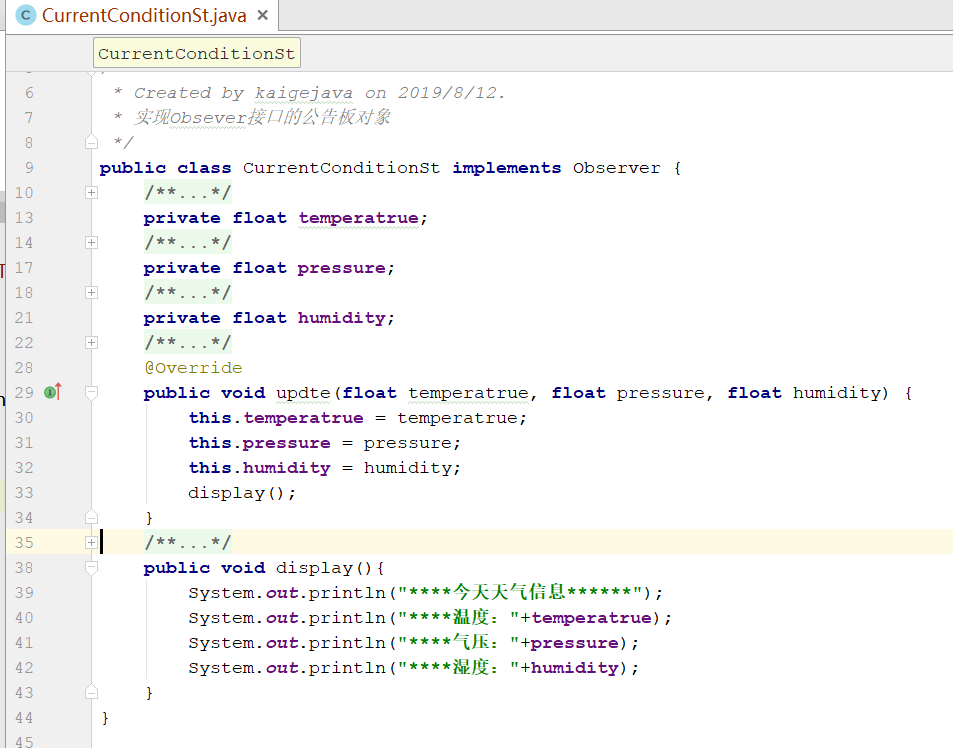Select the CurrentConditionSt.java editor tab
This screenshot has width=953, height=748.
[144, 15]
